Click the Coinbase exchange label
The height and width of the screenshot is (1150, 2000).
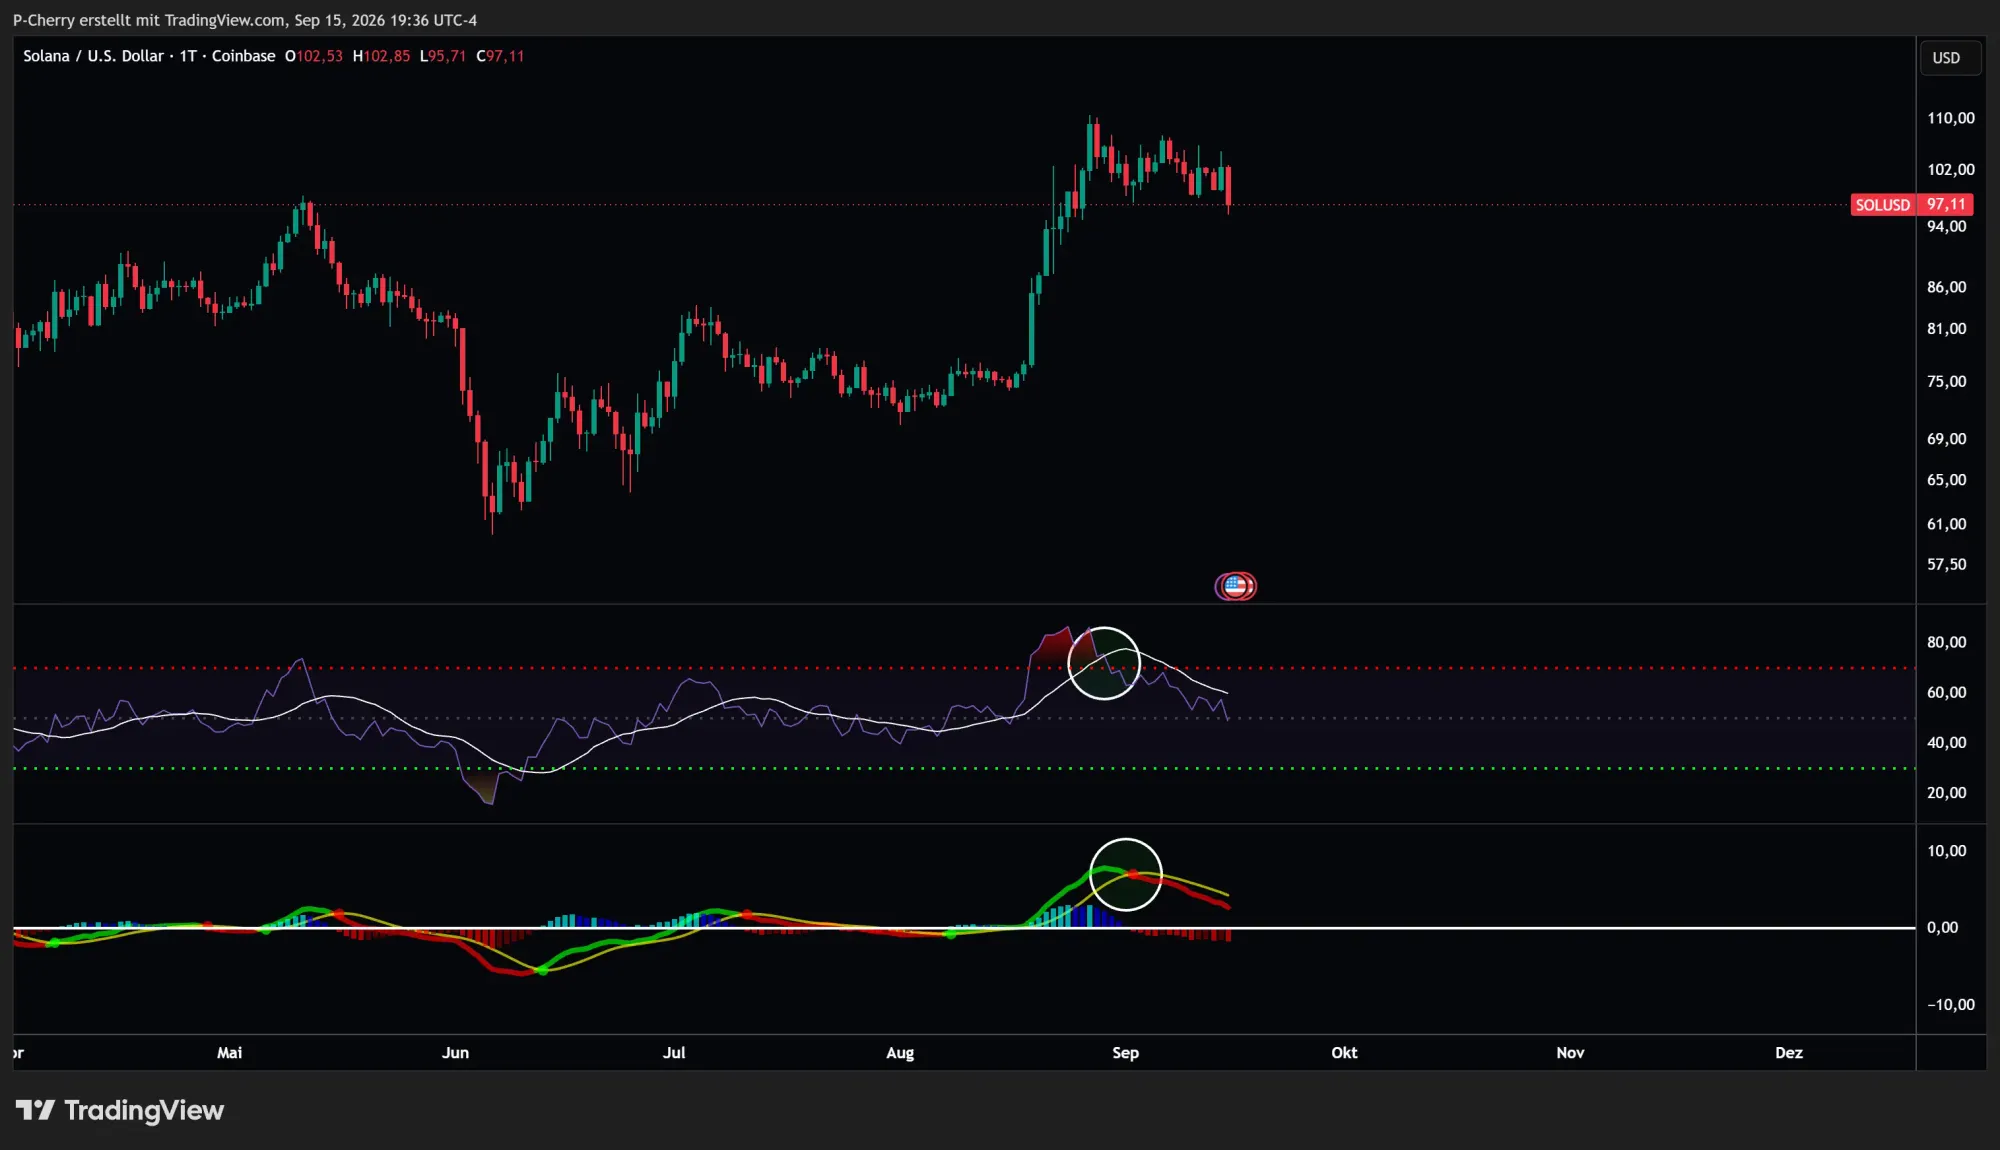(243, 56)
